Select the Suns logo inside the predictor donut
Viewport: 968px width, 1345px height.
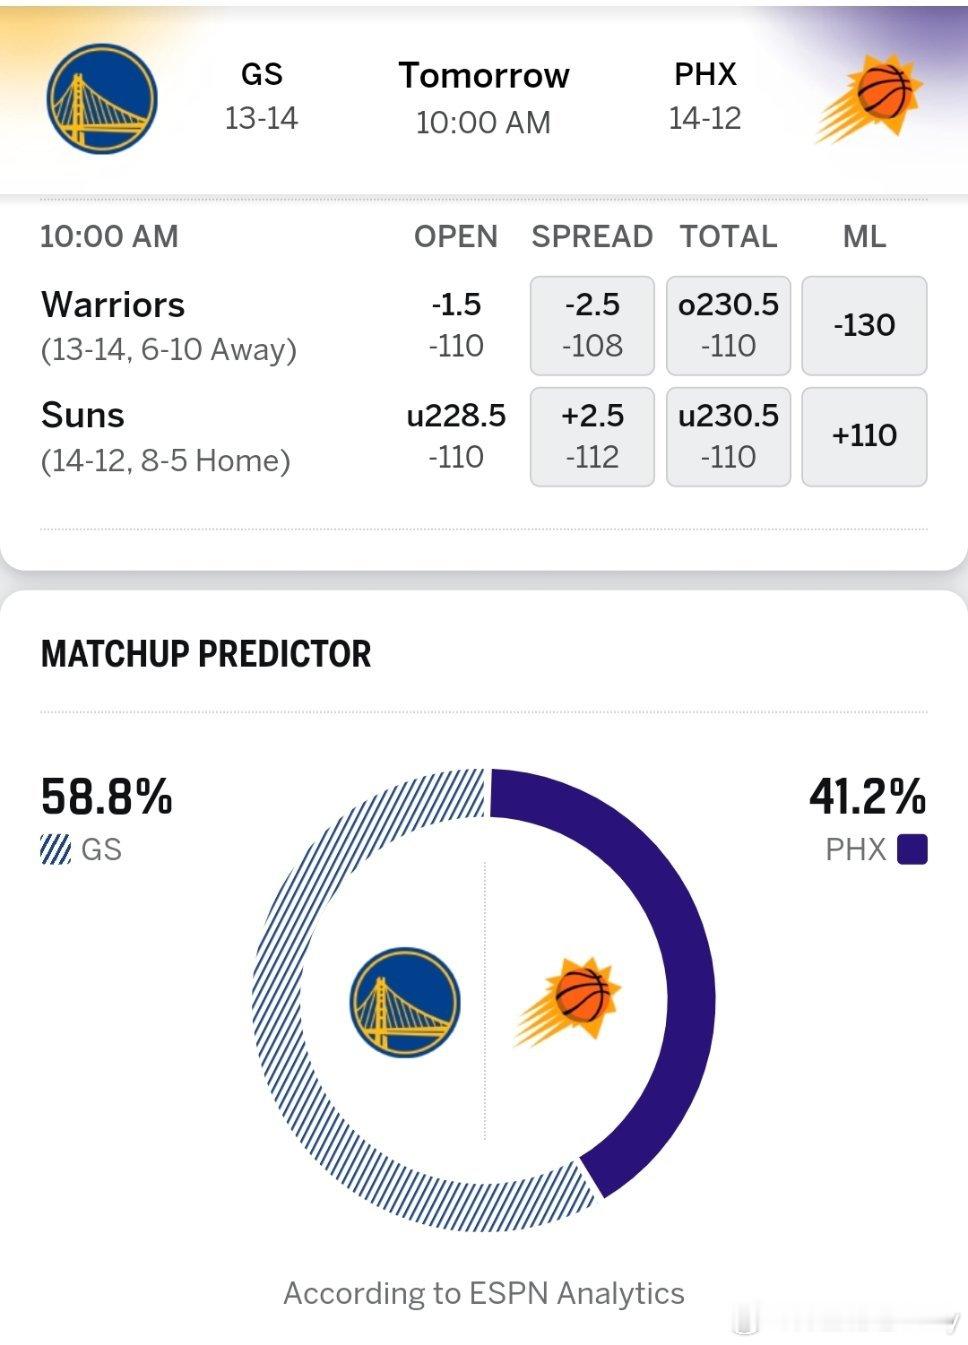tap(567, 1002)
